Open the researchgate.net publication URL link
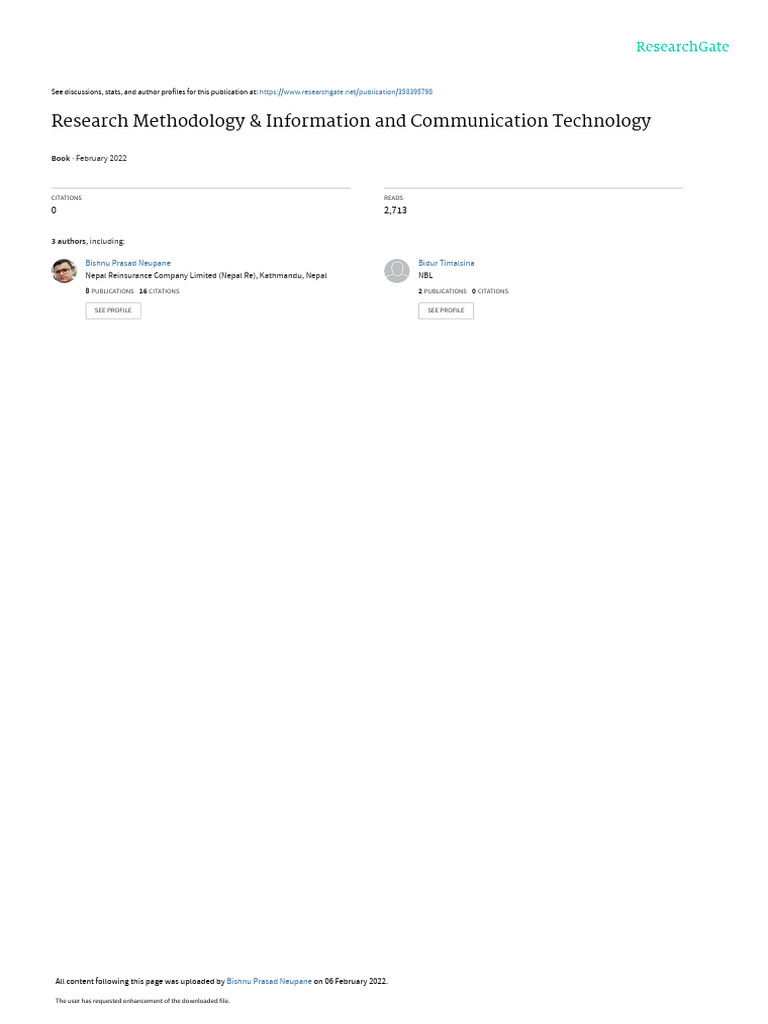The width and height of the screenshot is (768, 1024). pyautogui.click(x=346, y=92)
